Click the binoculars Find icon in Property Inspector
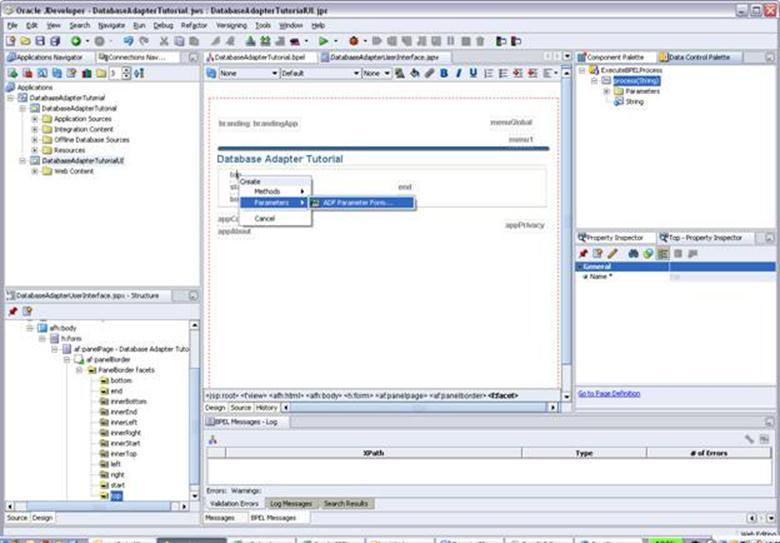The height and width of the screenshot is (543, 780). point(633,254)
